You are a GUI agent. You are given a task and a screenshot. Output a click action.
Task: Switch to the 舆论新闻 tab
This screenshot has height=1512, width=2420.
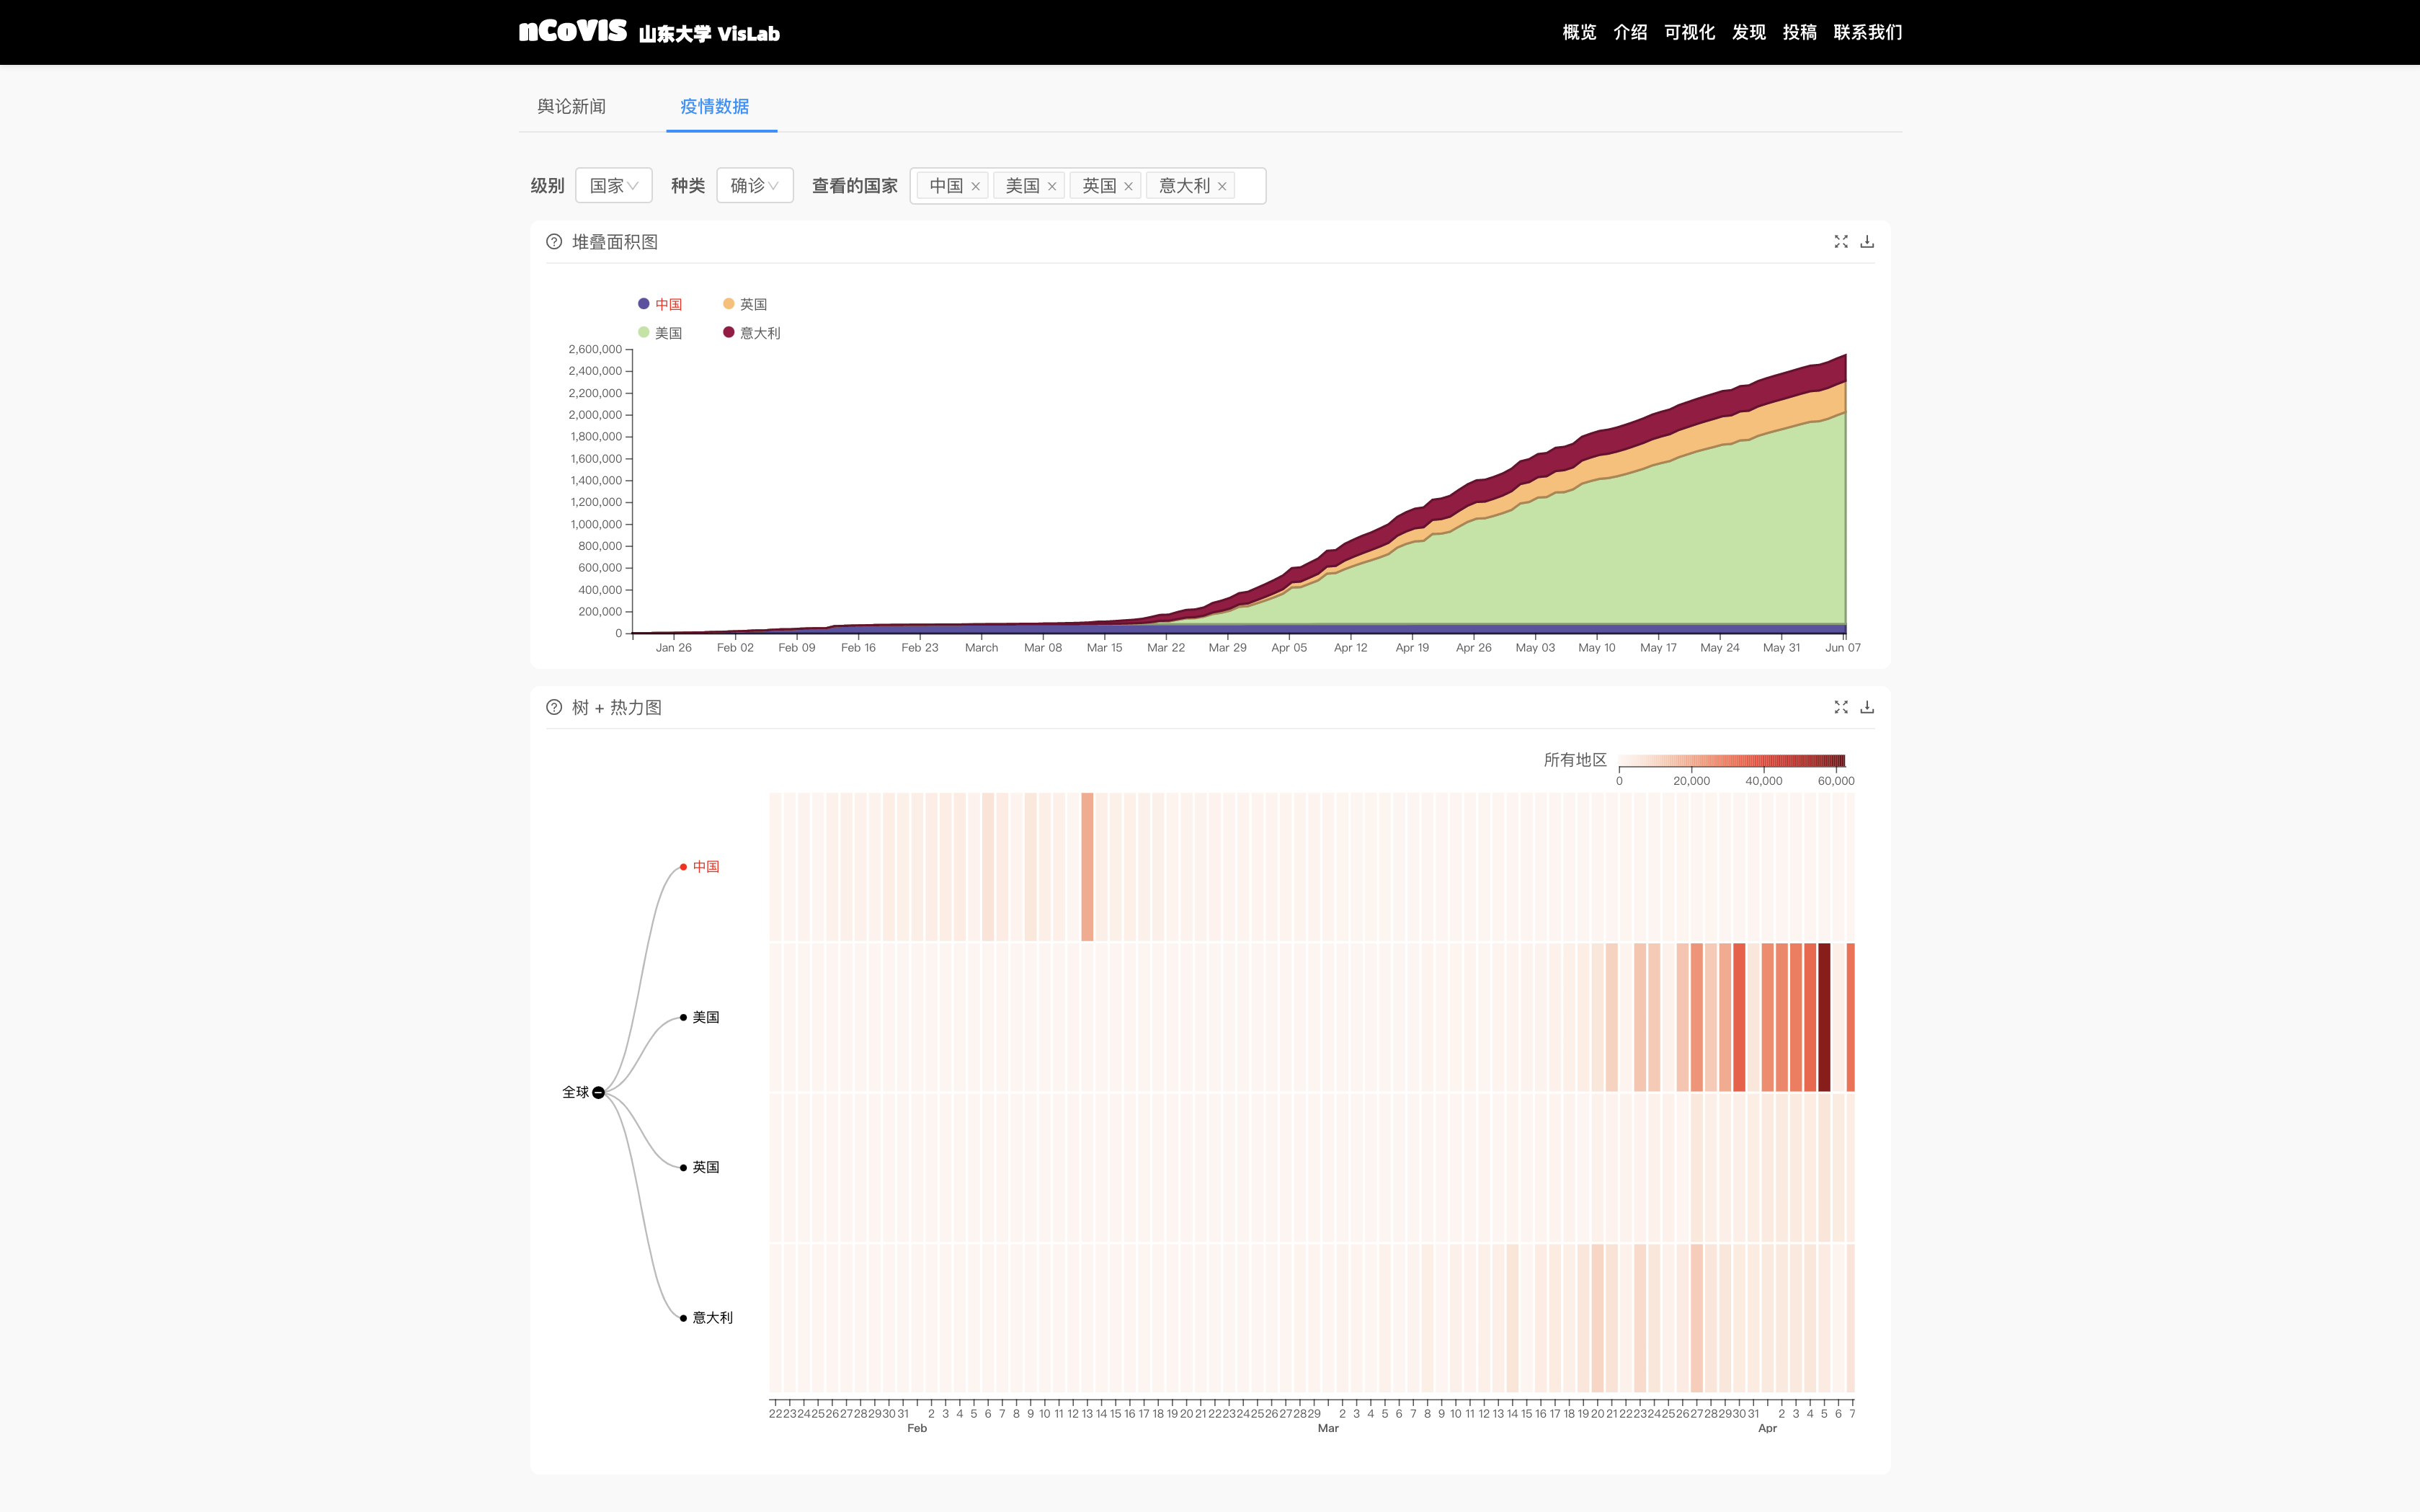point(571,106)
